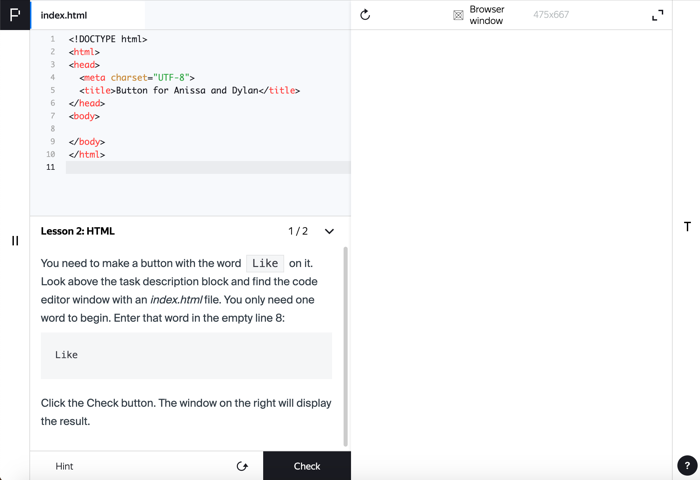Image resolution: width=700 pixels, height=480 pixels.
Task: Click the Check button
Action: (307, 466)
